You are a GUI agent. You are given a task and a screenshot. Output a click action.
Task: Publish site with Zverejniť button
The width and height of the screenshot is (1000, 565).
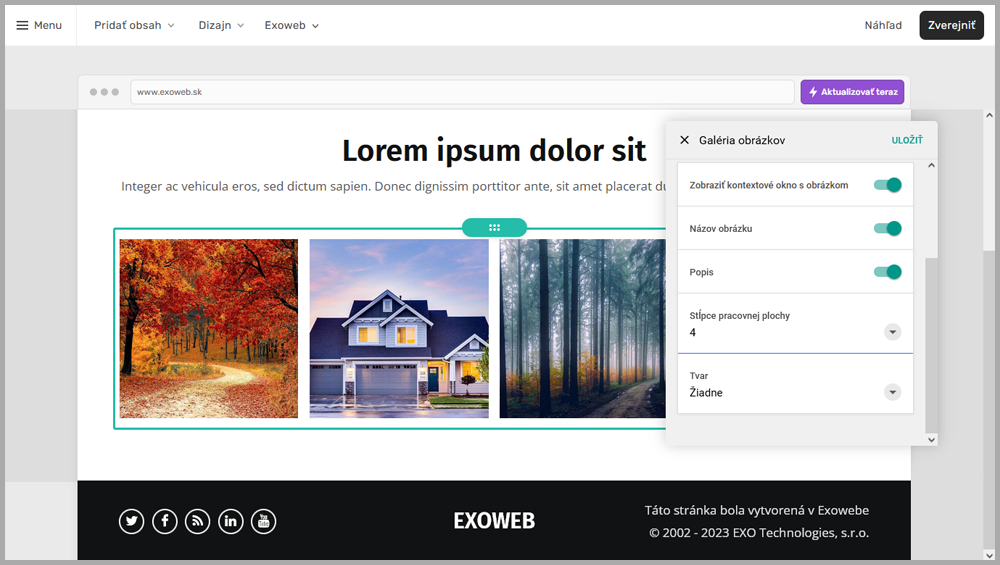click(951, 26)
